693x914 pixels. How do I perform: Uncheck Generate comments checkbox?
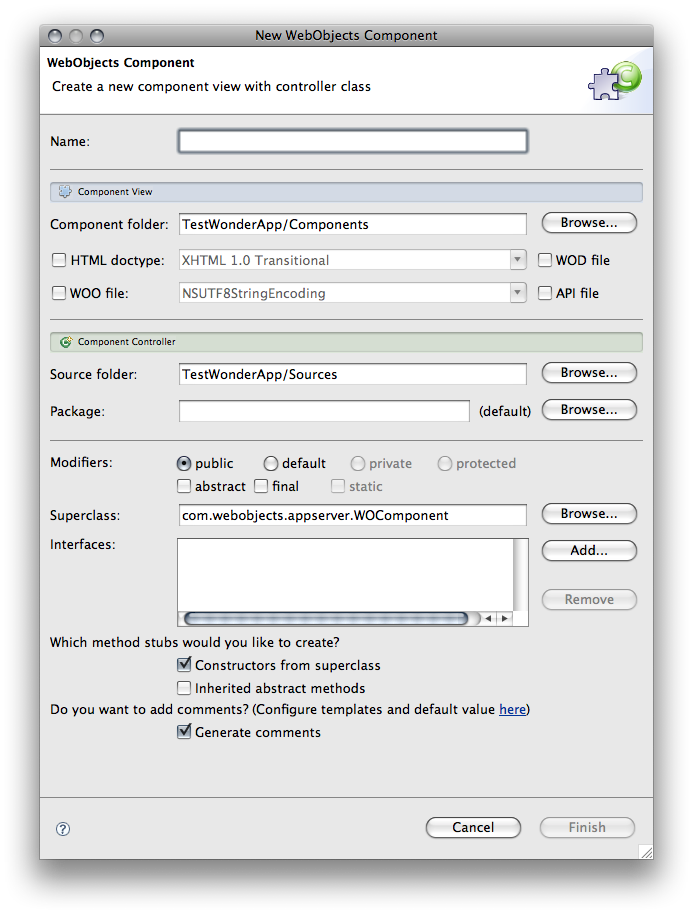click(x=184, y=732)
